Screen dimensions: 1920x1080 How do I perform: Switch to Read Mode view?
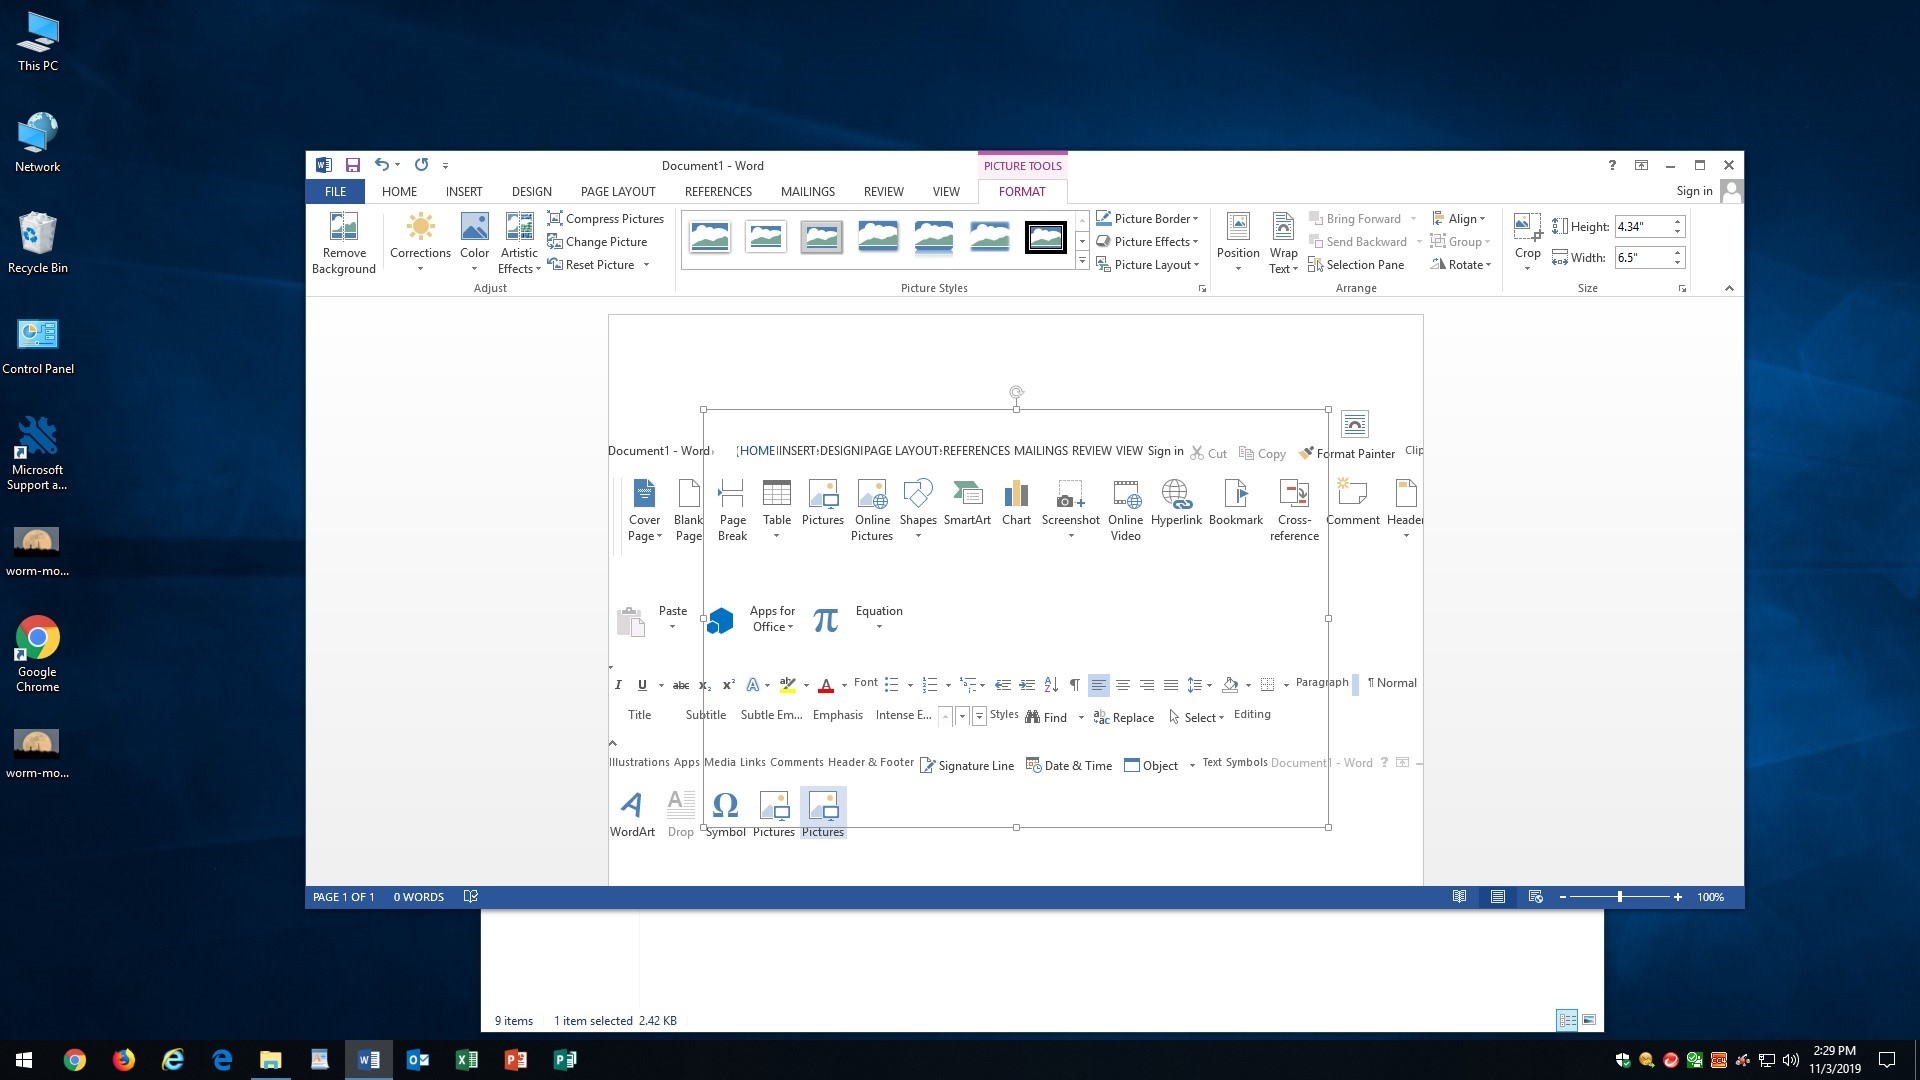(x=1459, y=897)
